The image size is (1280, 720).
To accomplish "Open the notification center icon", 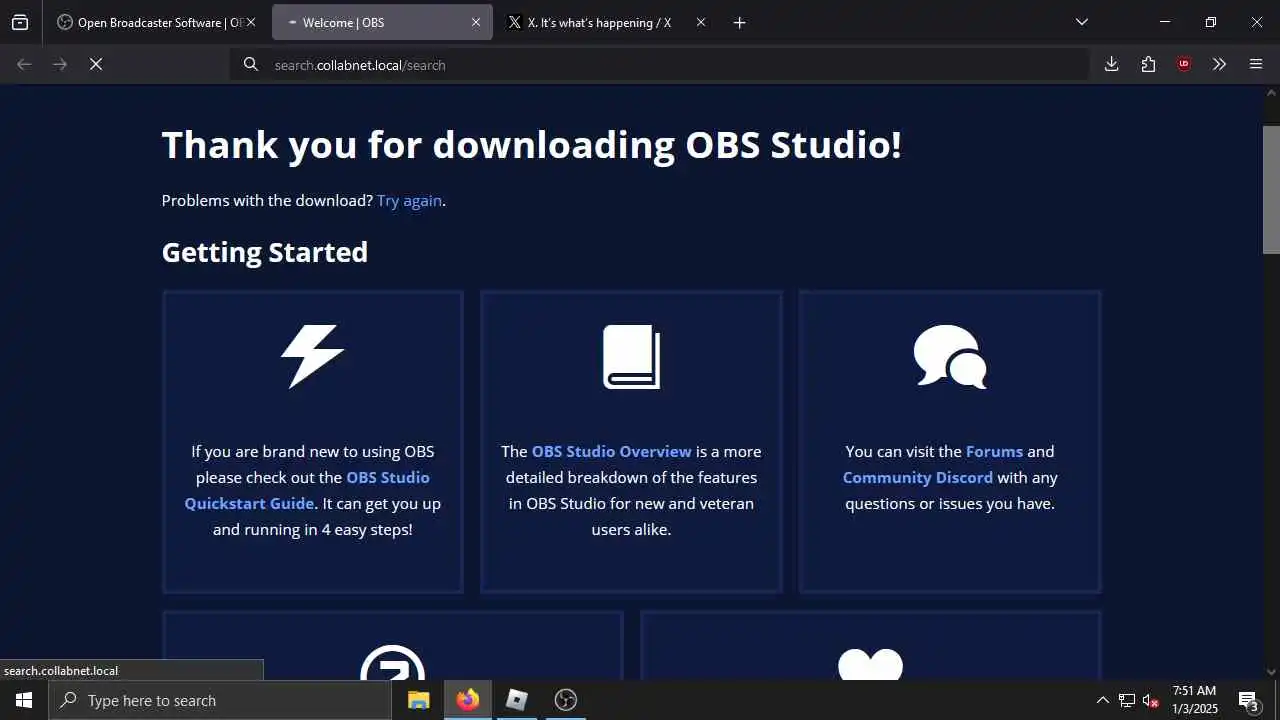I will click(1248, 700).
